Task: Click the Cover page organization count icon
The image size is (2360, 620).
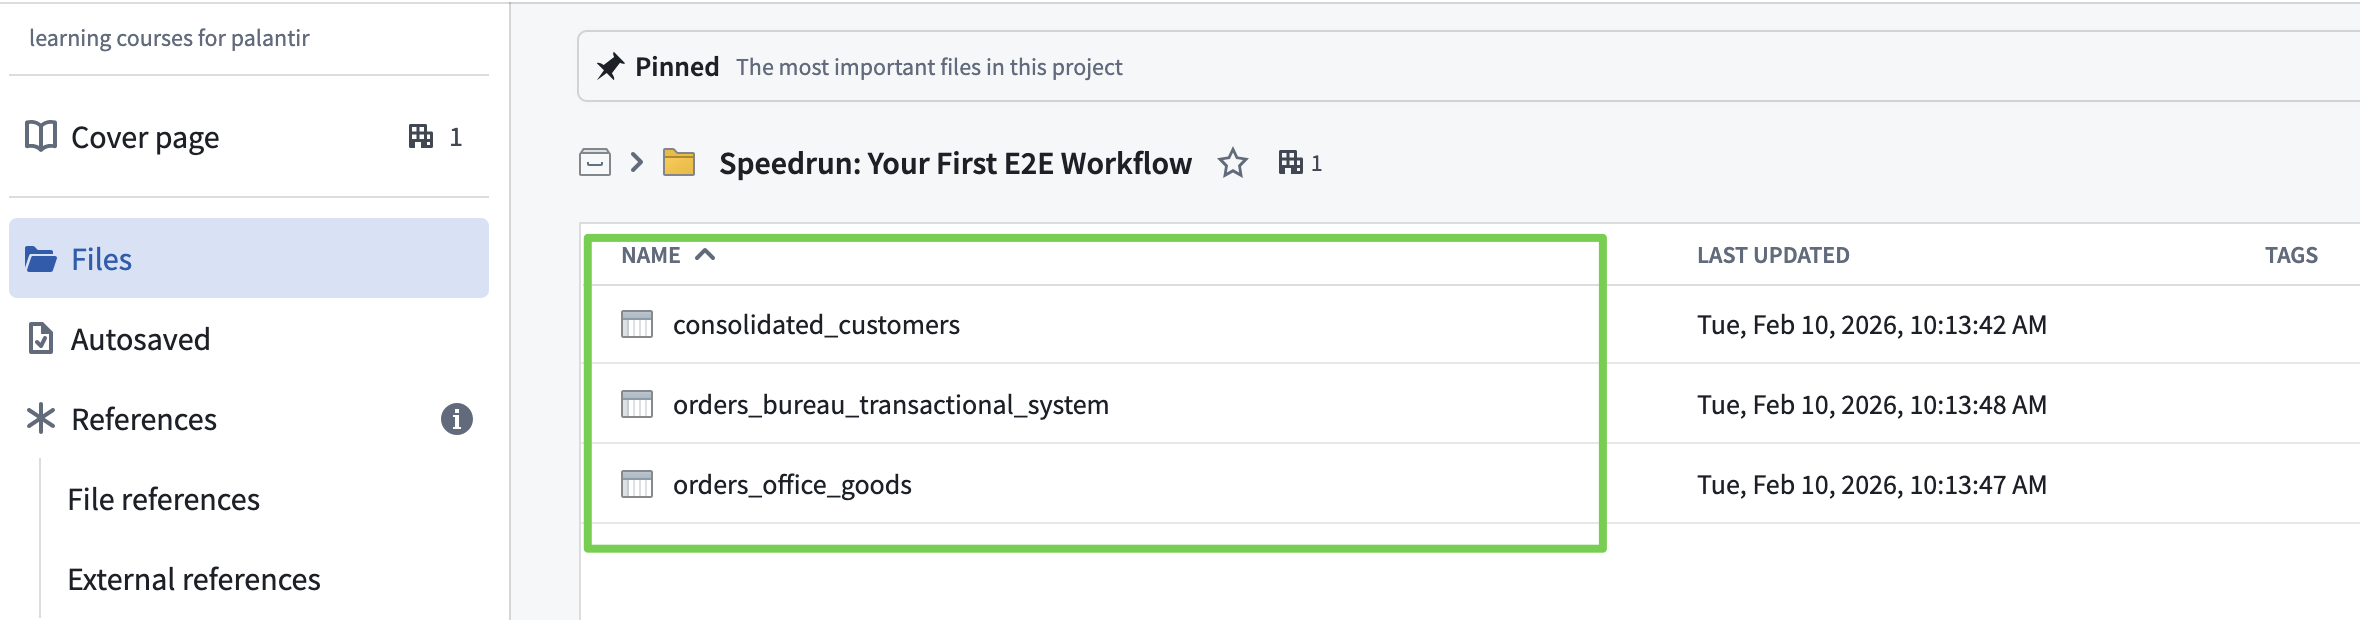Action: point(421,137)
